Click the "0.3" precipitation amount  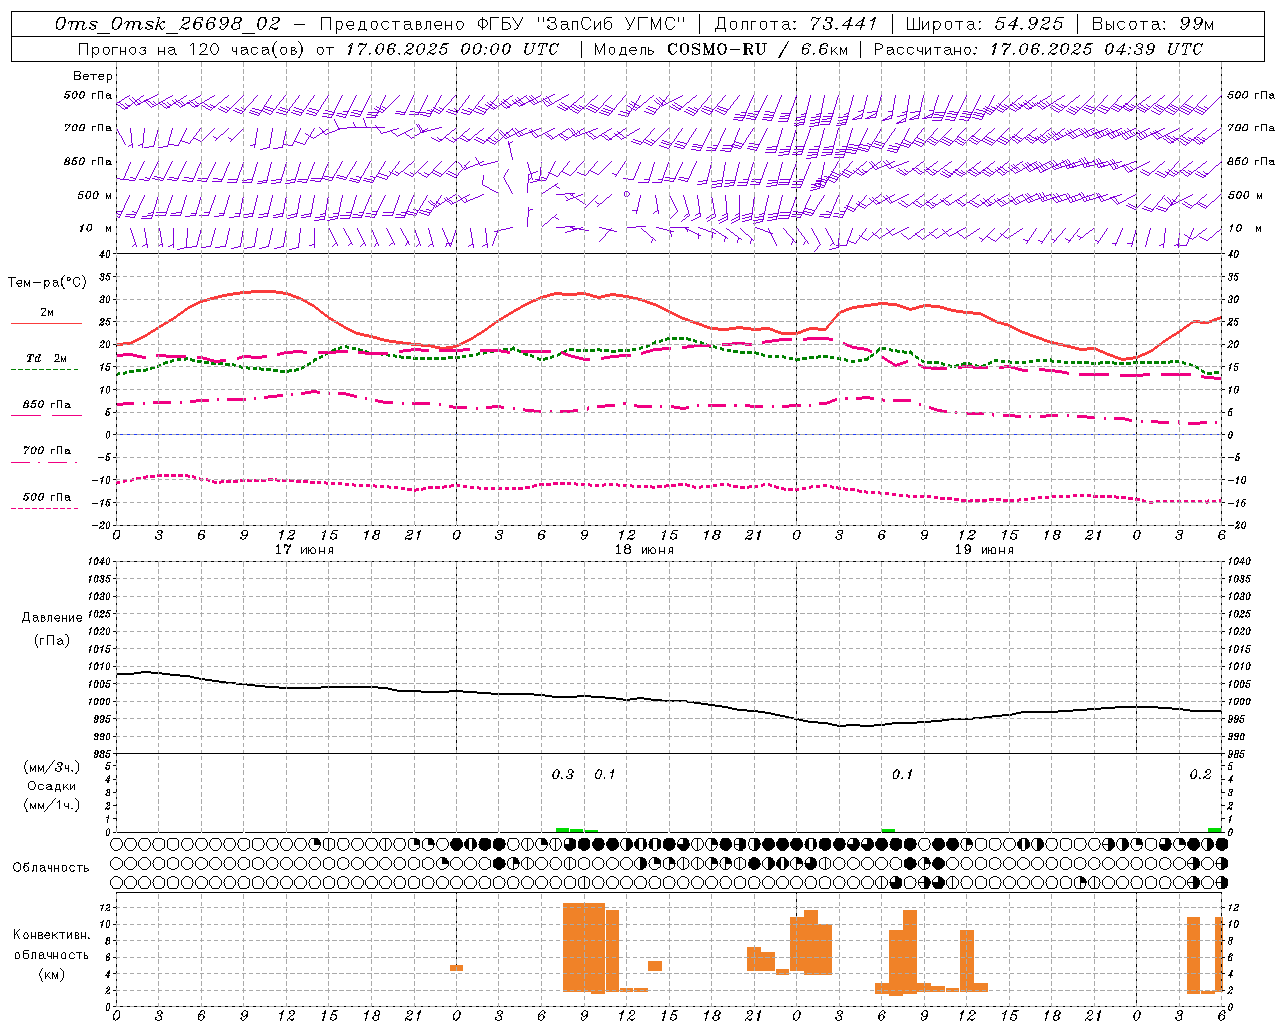pos(563,775)
